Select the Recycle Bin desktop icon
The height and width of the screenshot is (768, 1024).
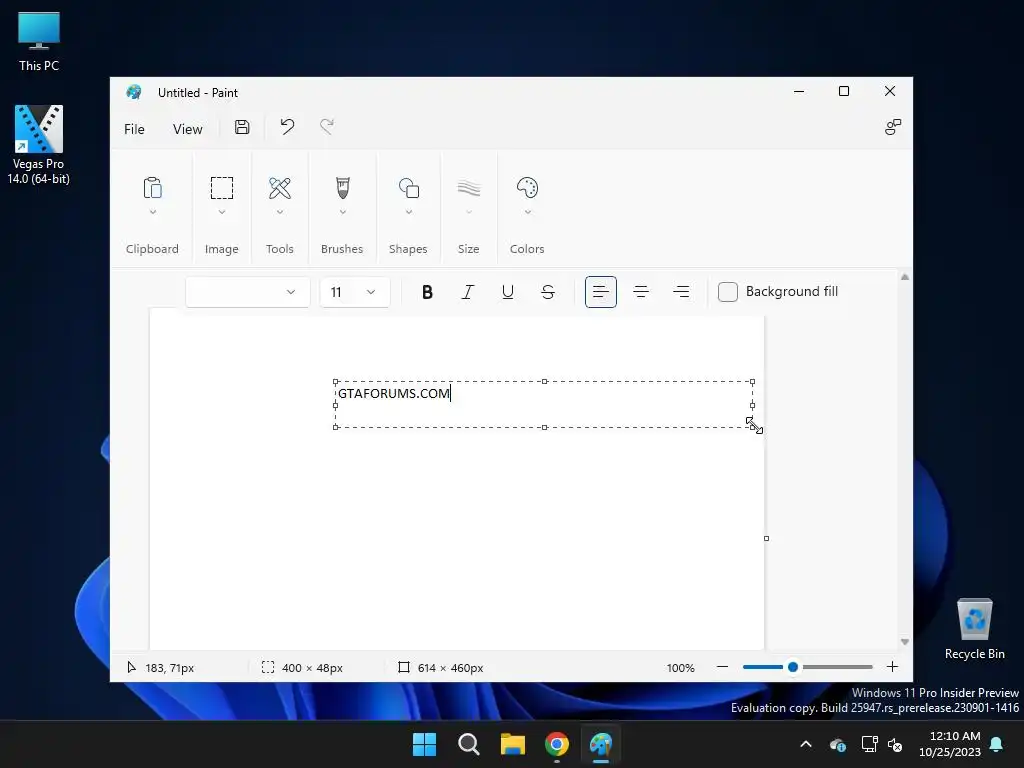tap(974, 629)
